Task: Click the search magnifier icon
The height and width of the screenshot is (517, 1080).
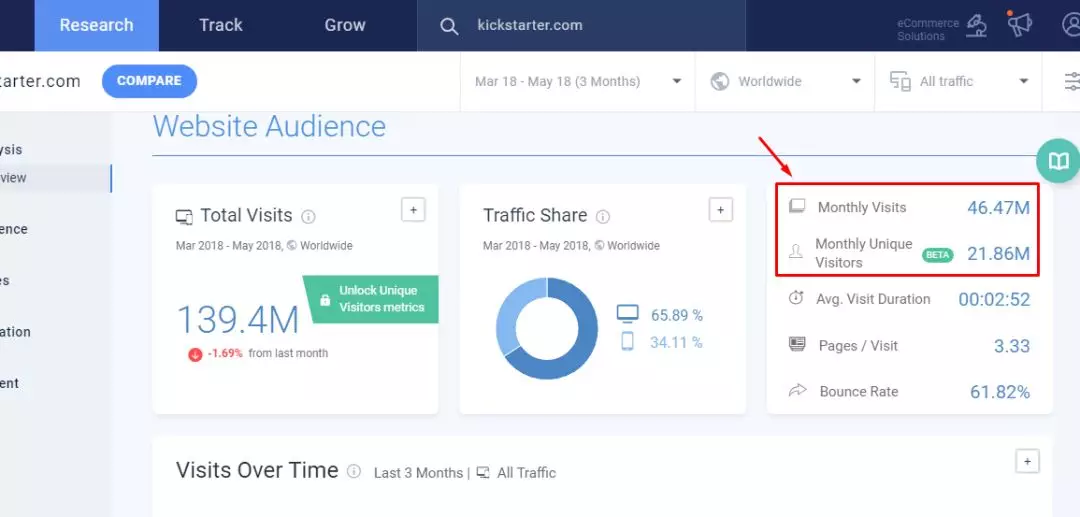Action: click(x=449, y=26)
